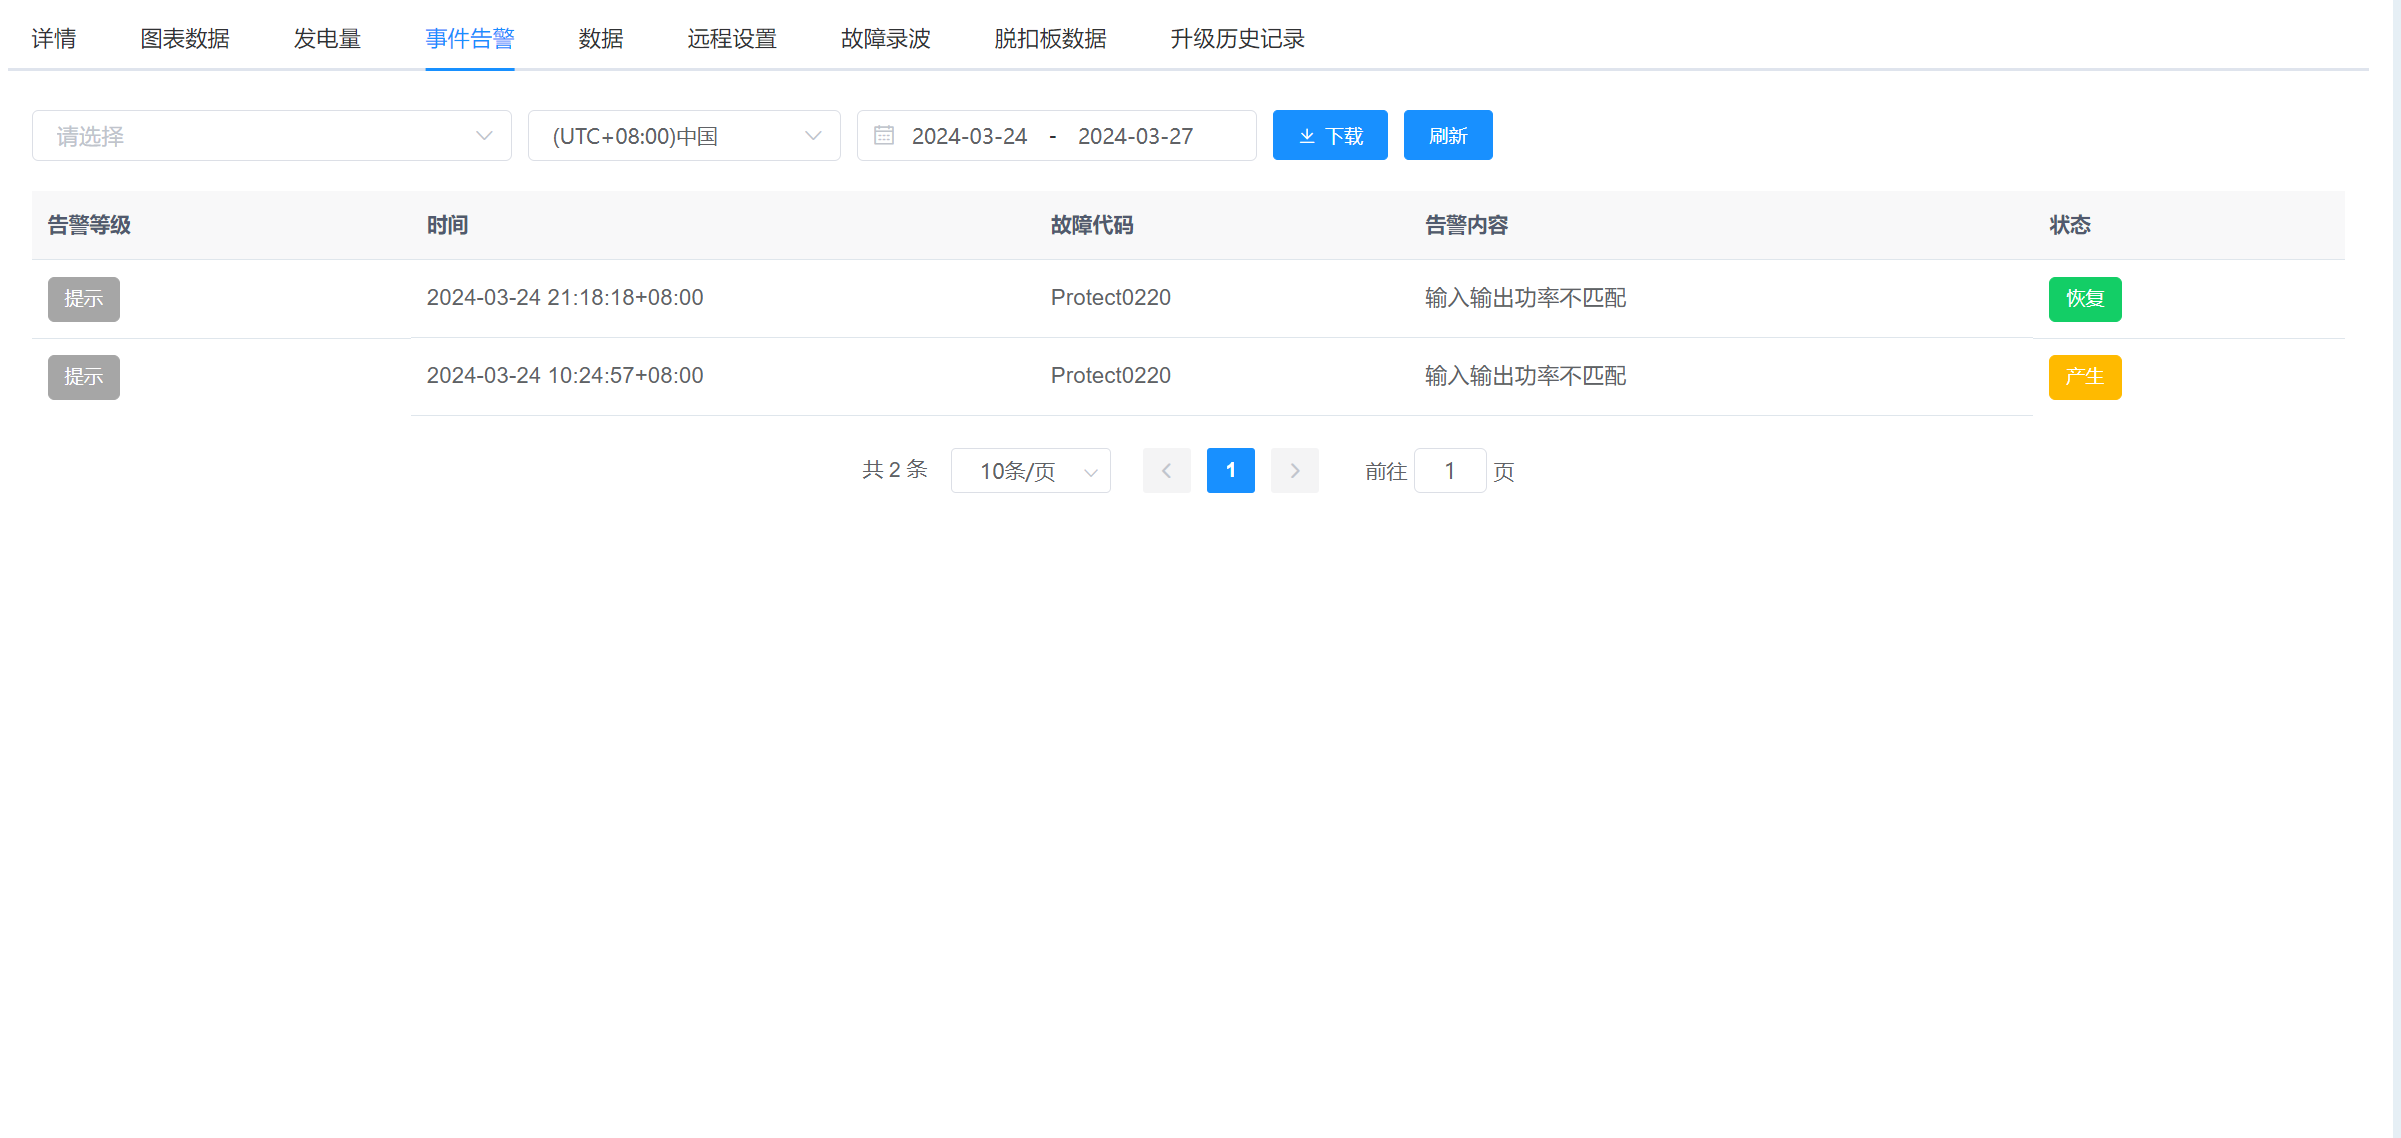Select page number 1
The image size is (2401, 1138).
pos(1231,471)
